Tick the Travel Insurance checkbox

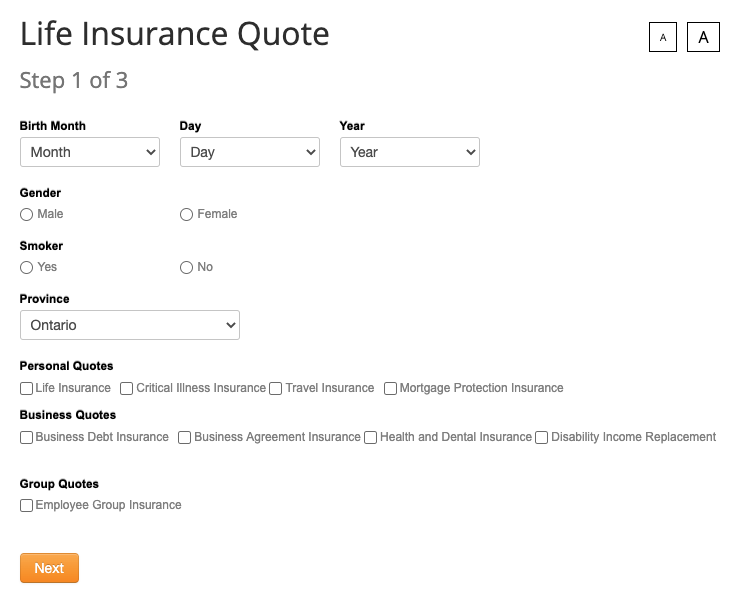pos(276,389)
